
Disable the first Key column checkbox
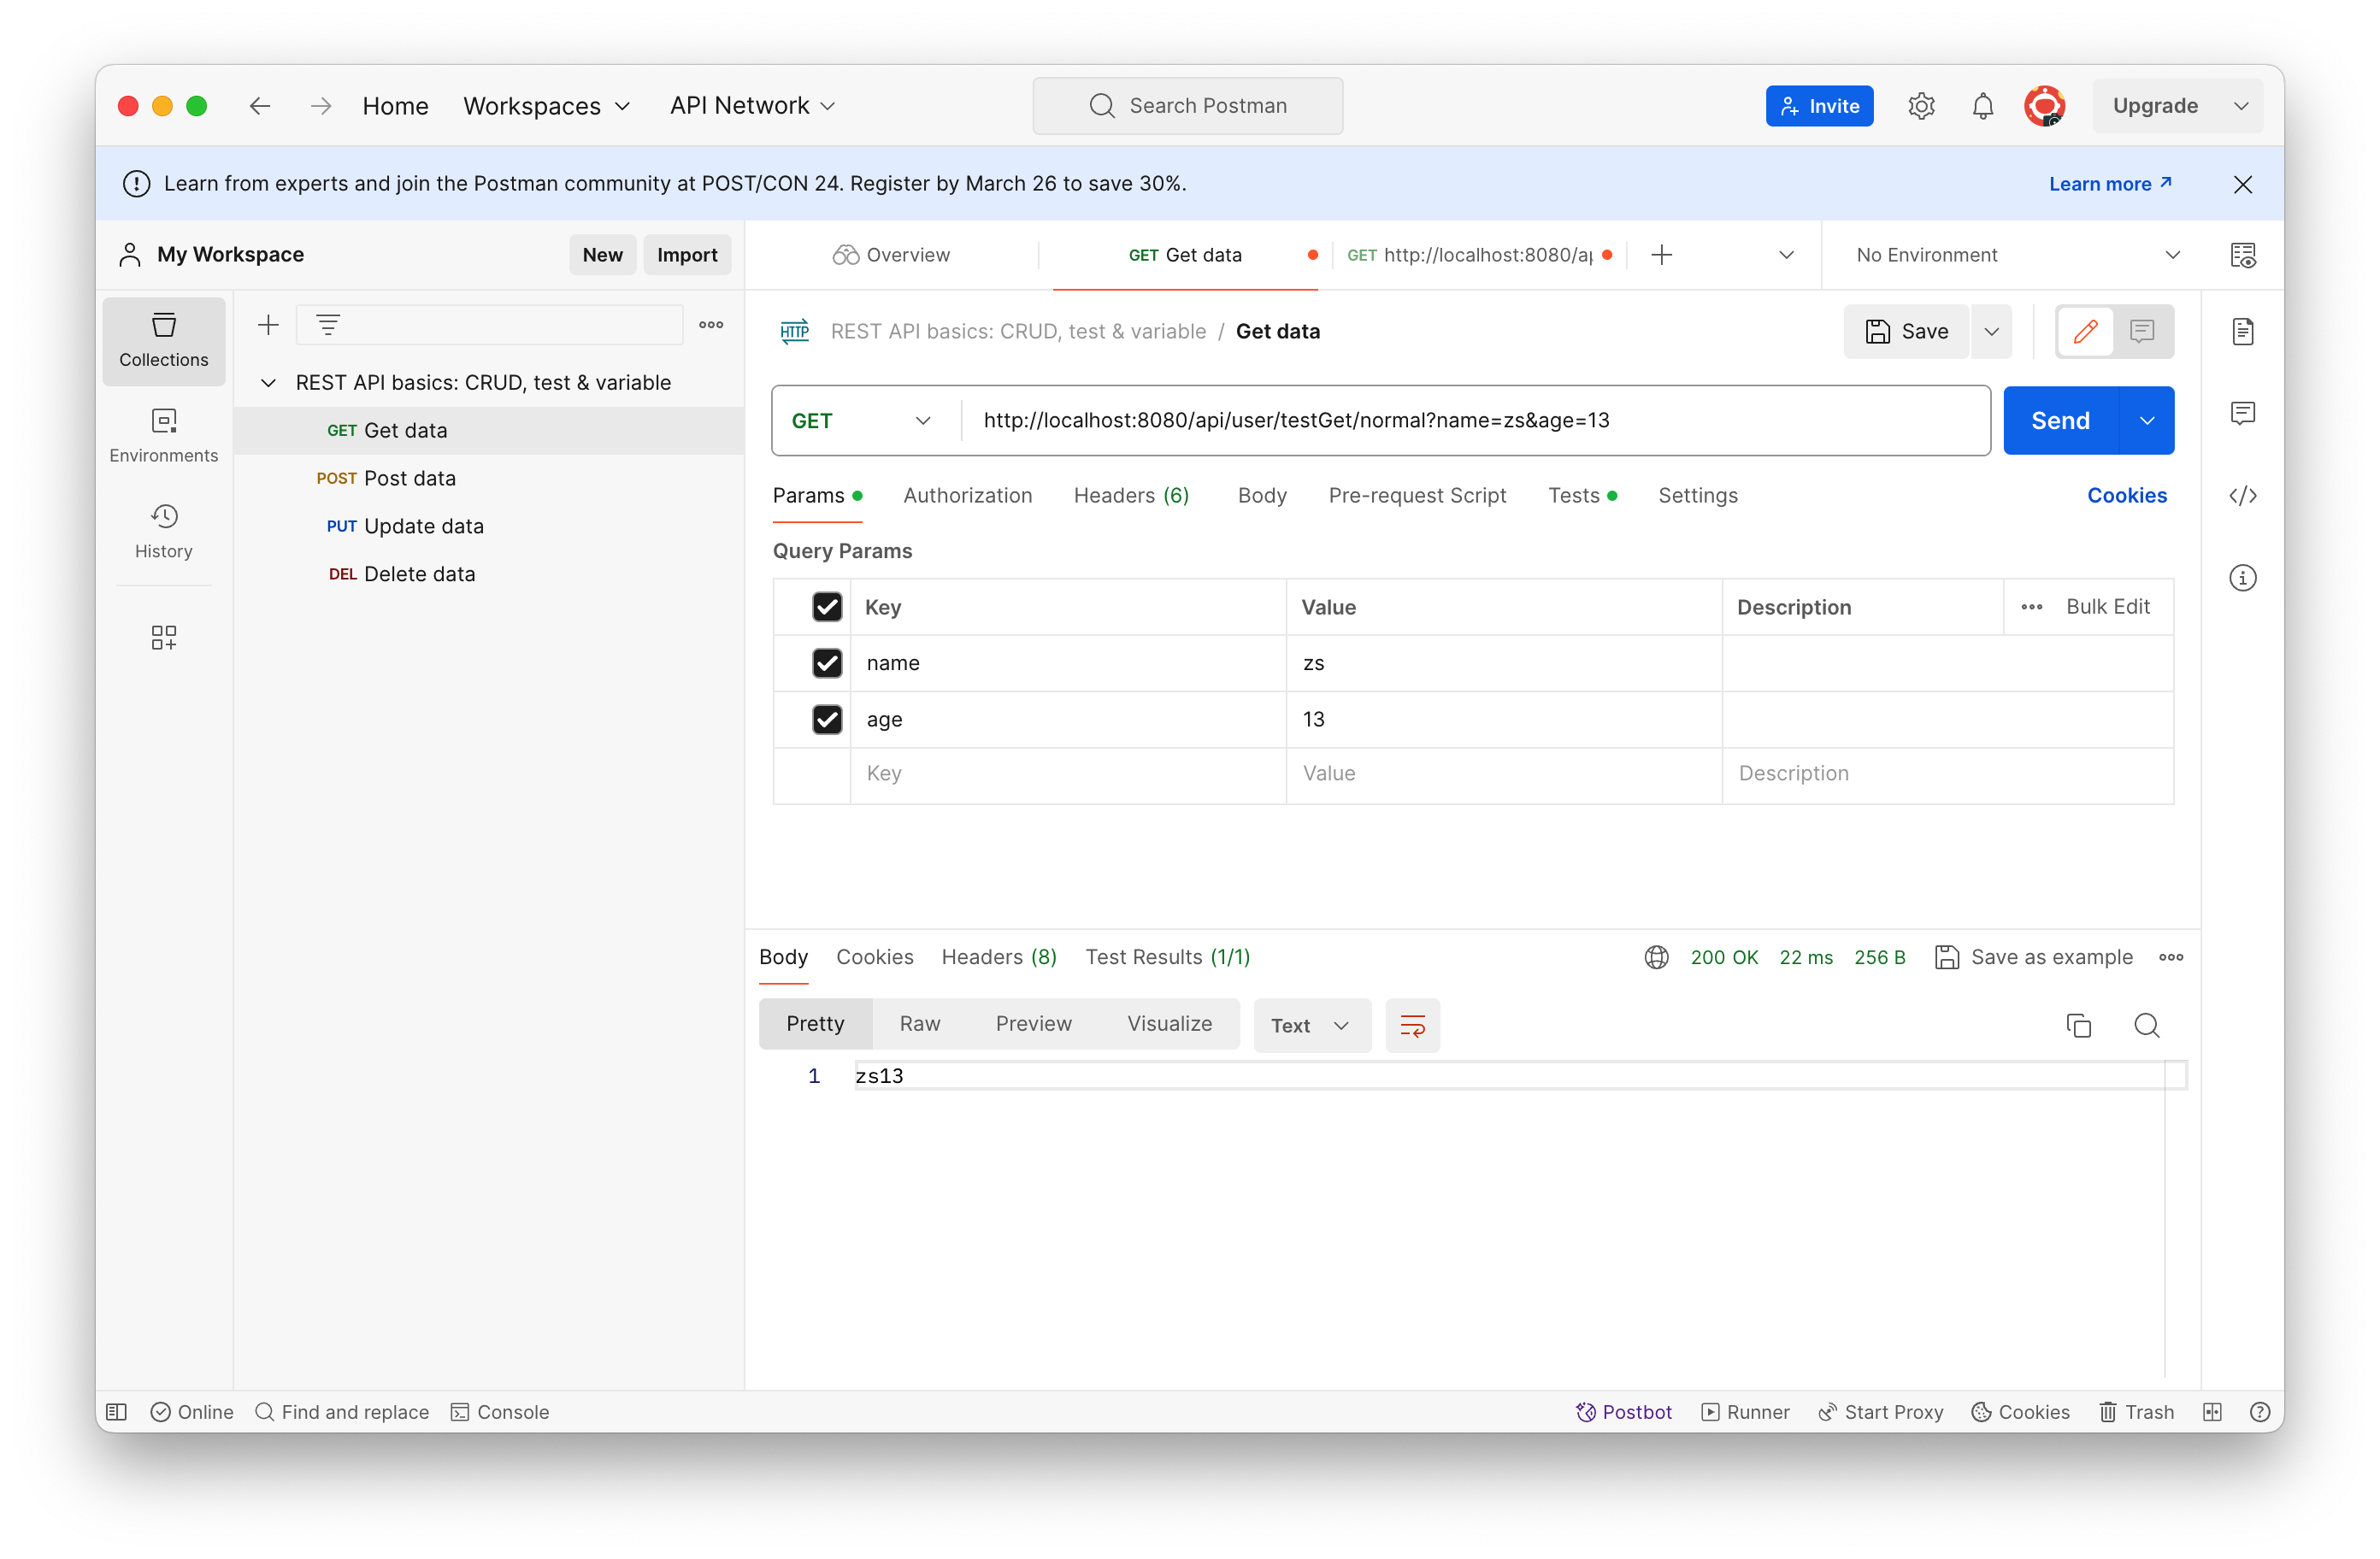click(x=828, y=605)
